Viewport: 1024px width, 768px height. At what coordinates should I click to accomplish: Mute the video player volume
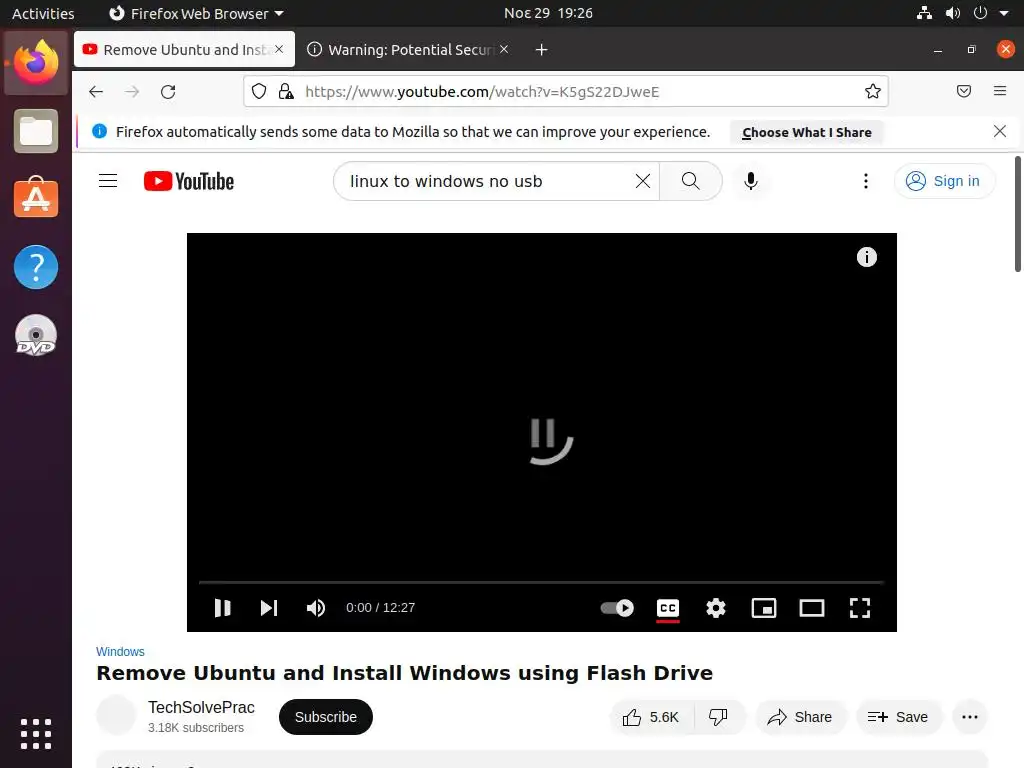pyautogui.click(x=316, y=608)
